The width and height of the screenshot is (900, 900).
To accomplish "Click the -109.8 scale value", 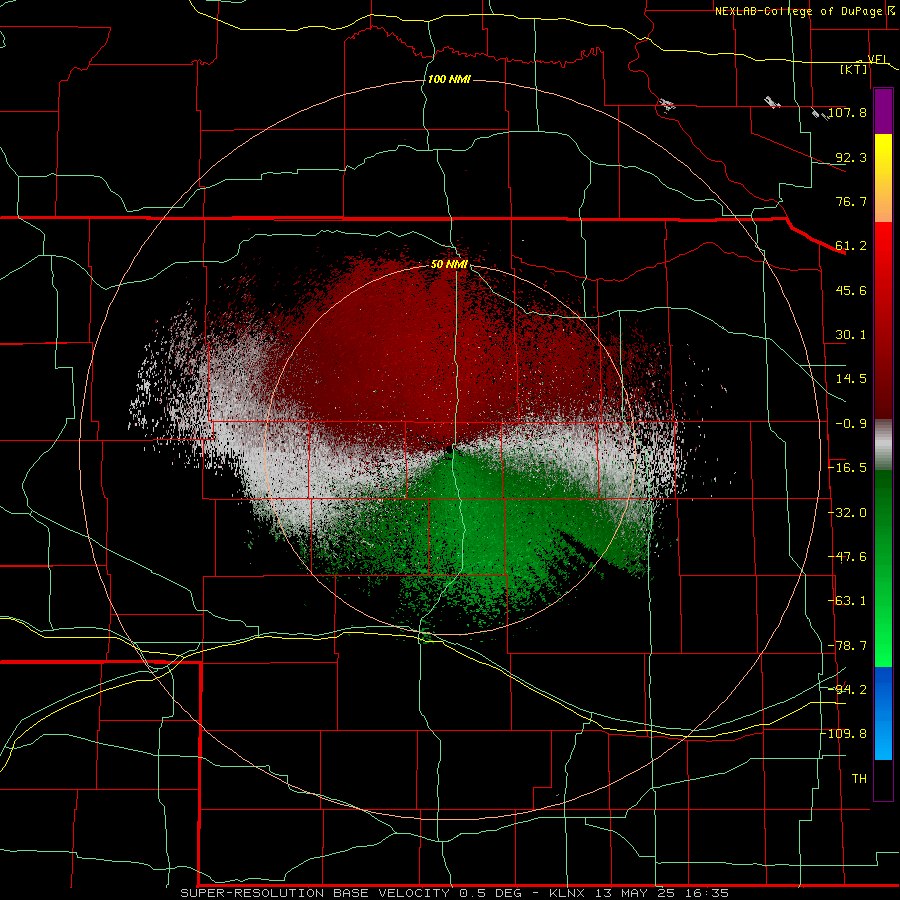I will click(x=845, y=734).
